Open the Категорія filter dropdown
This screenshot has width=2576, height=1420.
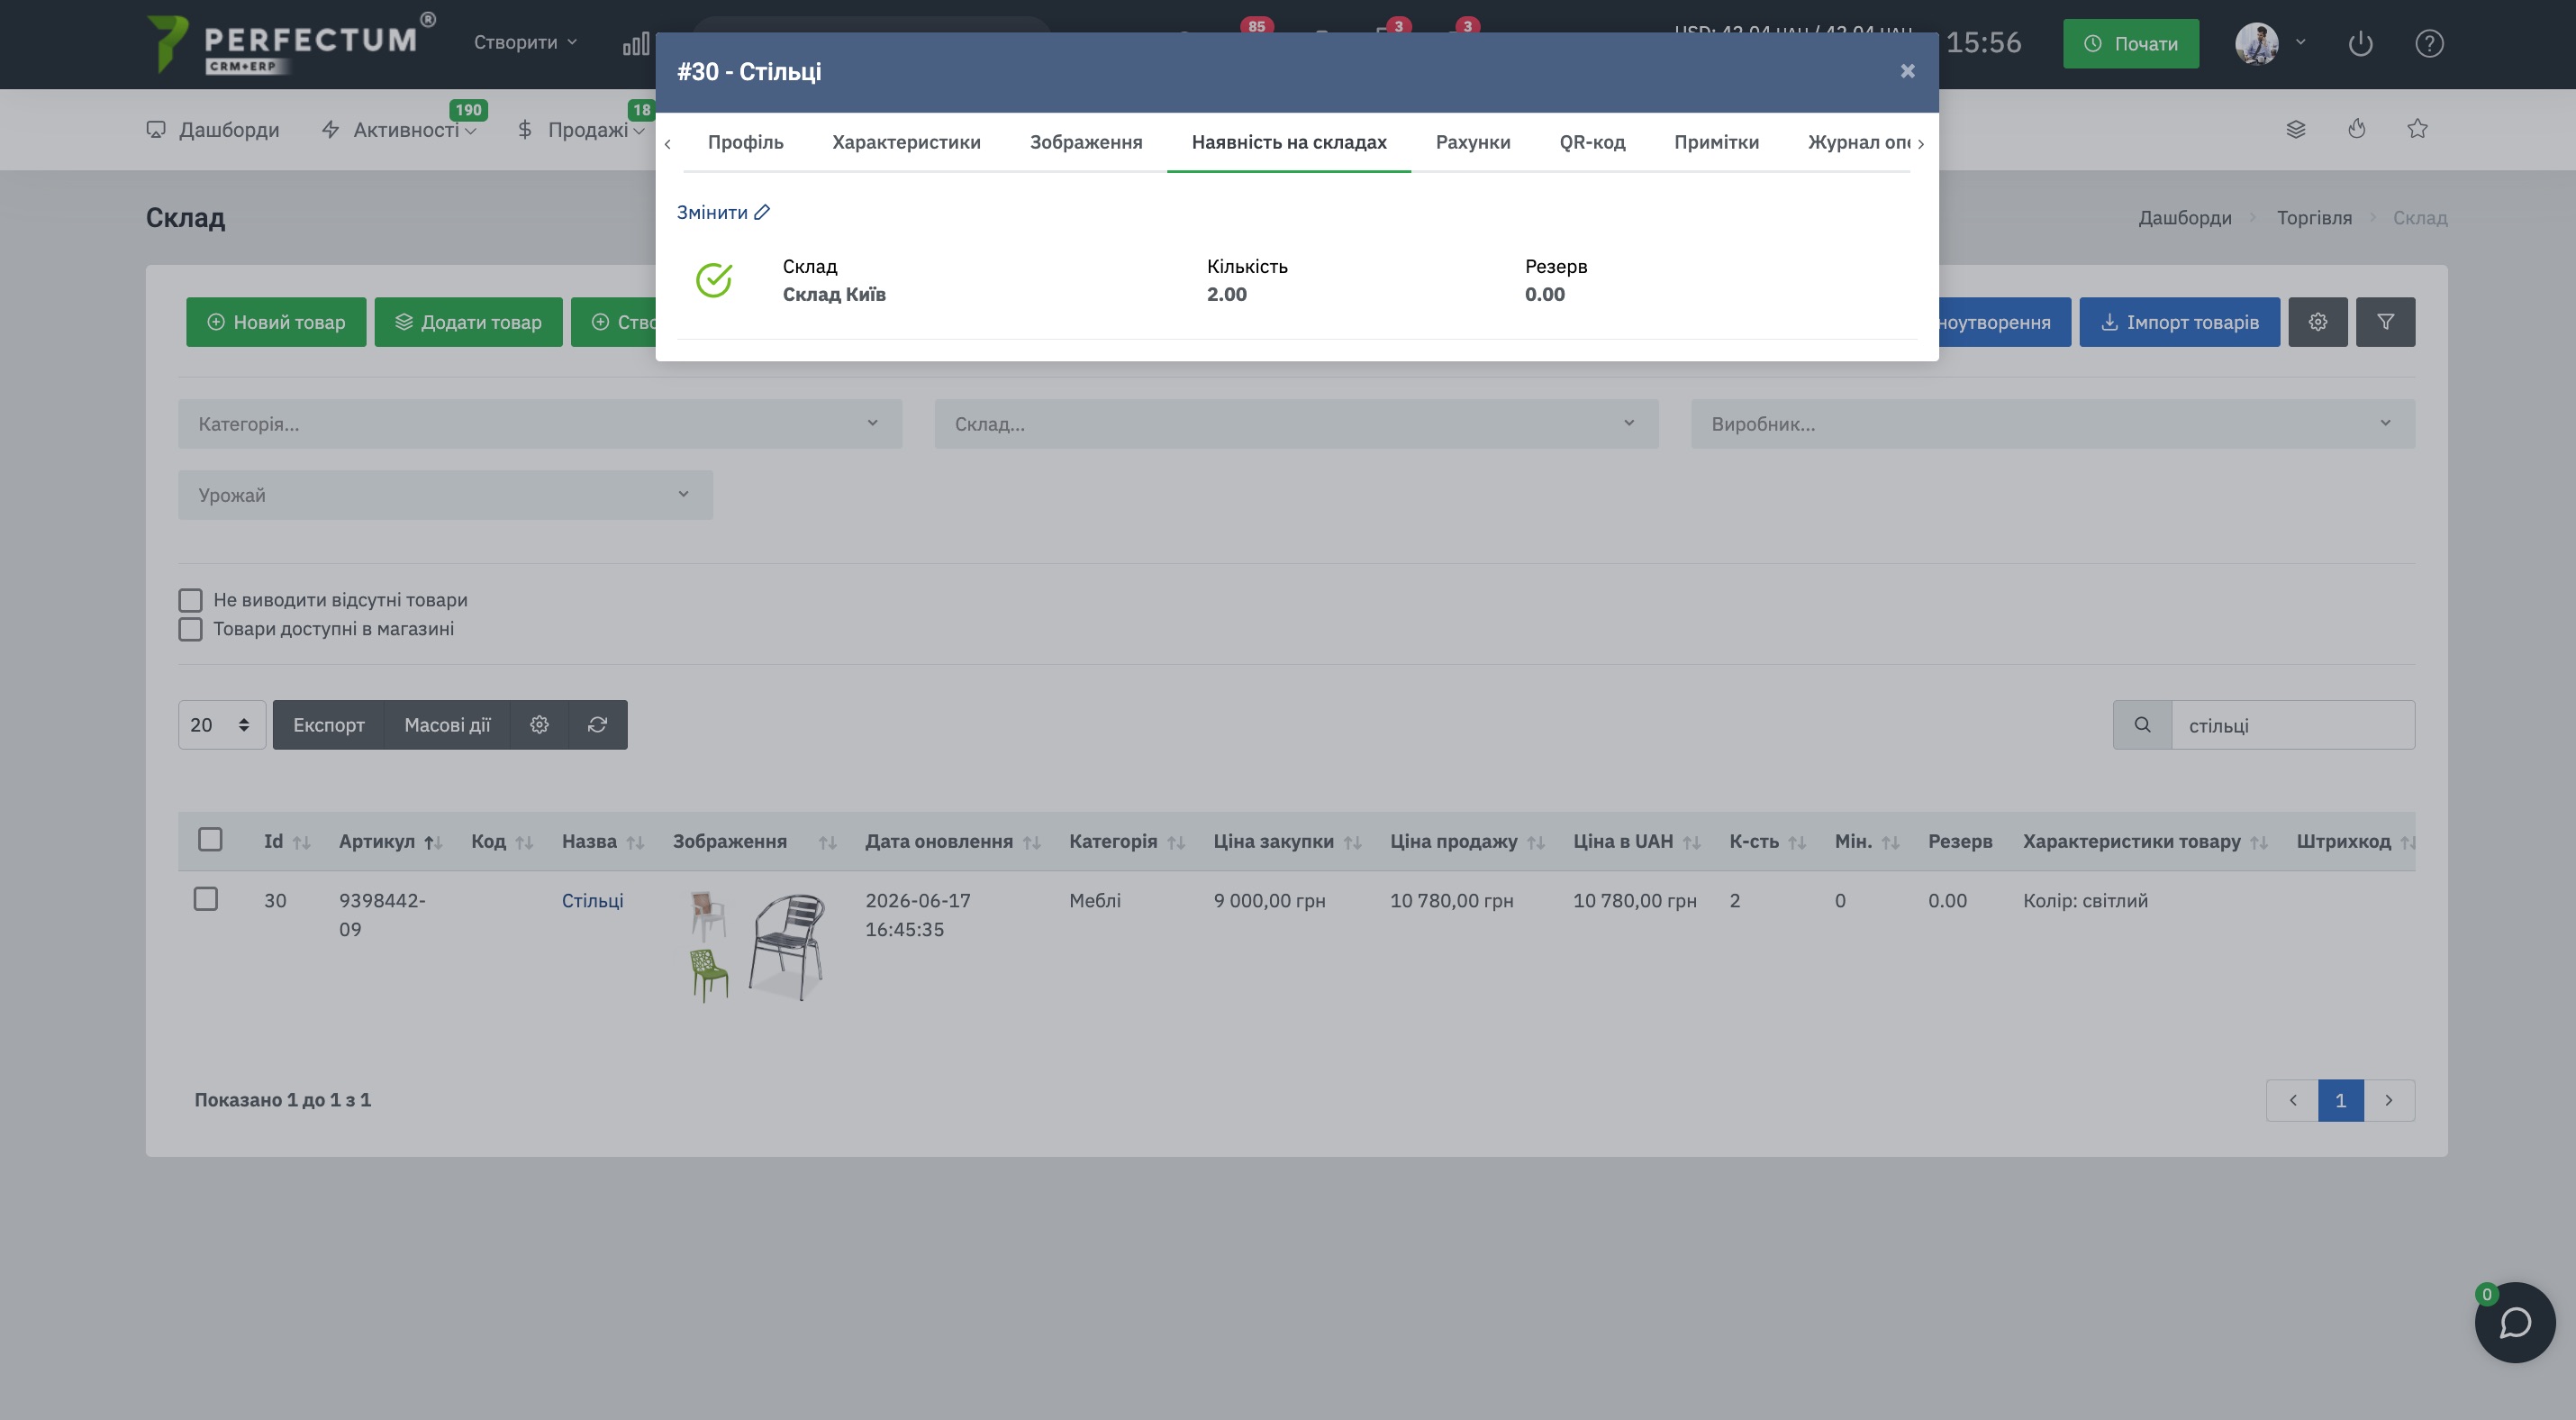[x=540, y=424]
